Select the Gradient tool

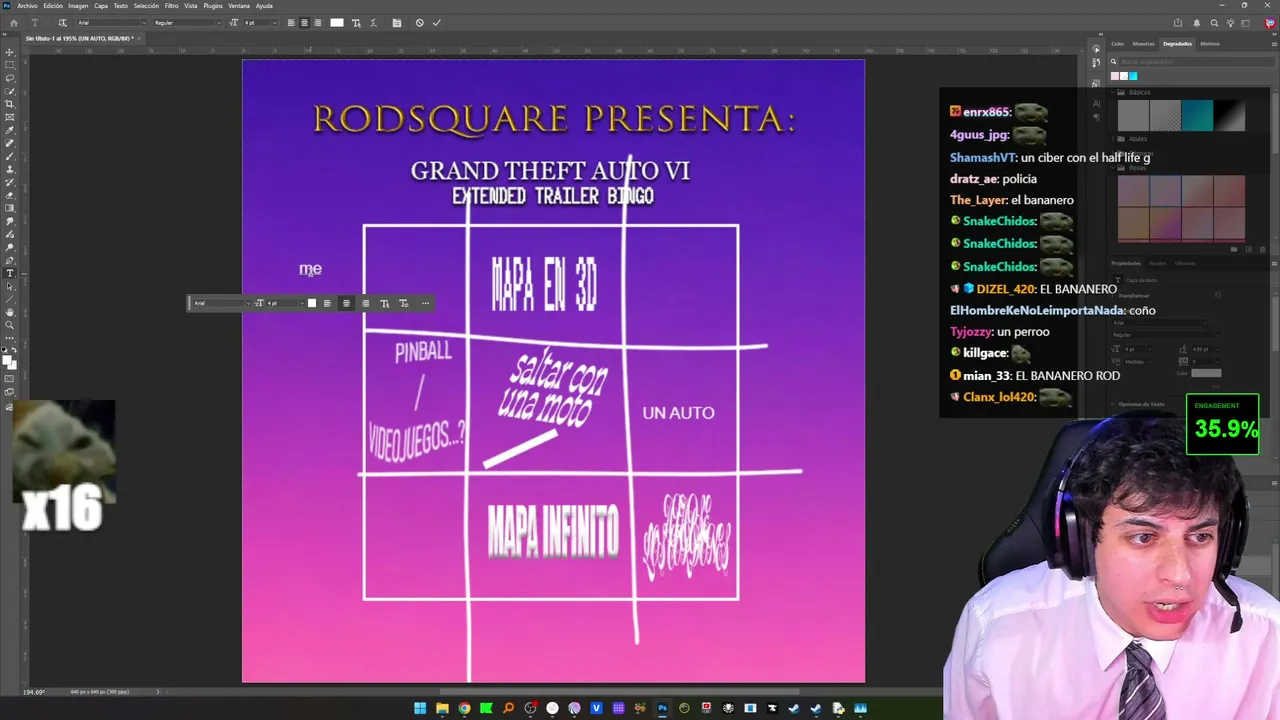click(x=10, y=208)
